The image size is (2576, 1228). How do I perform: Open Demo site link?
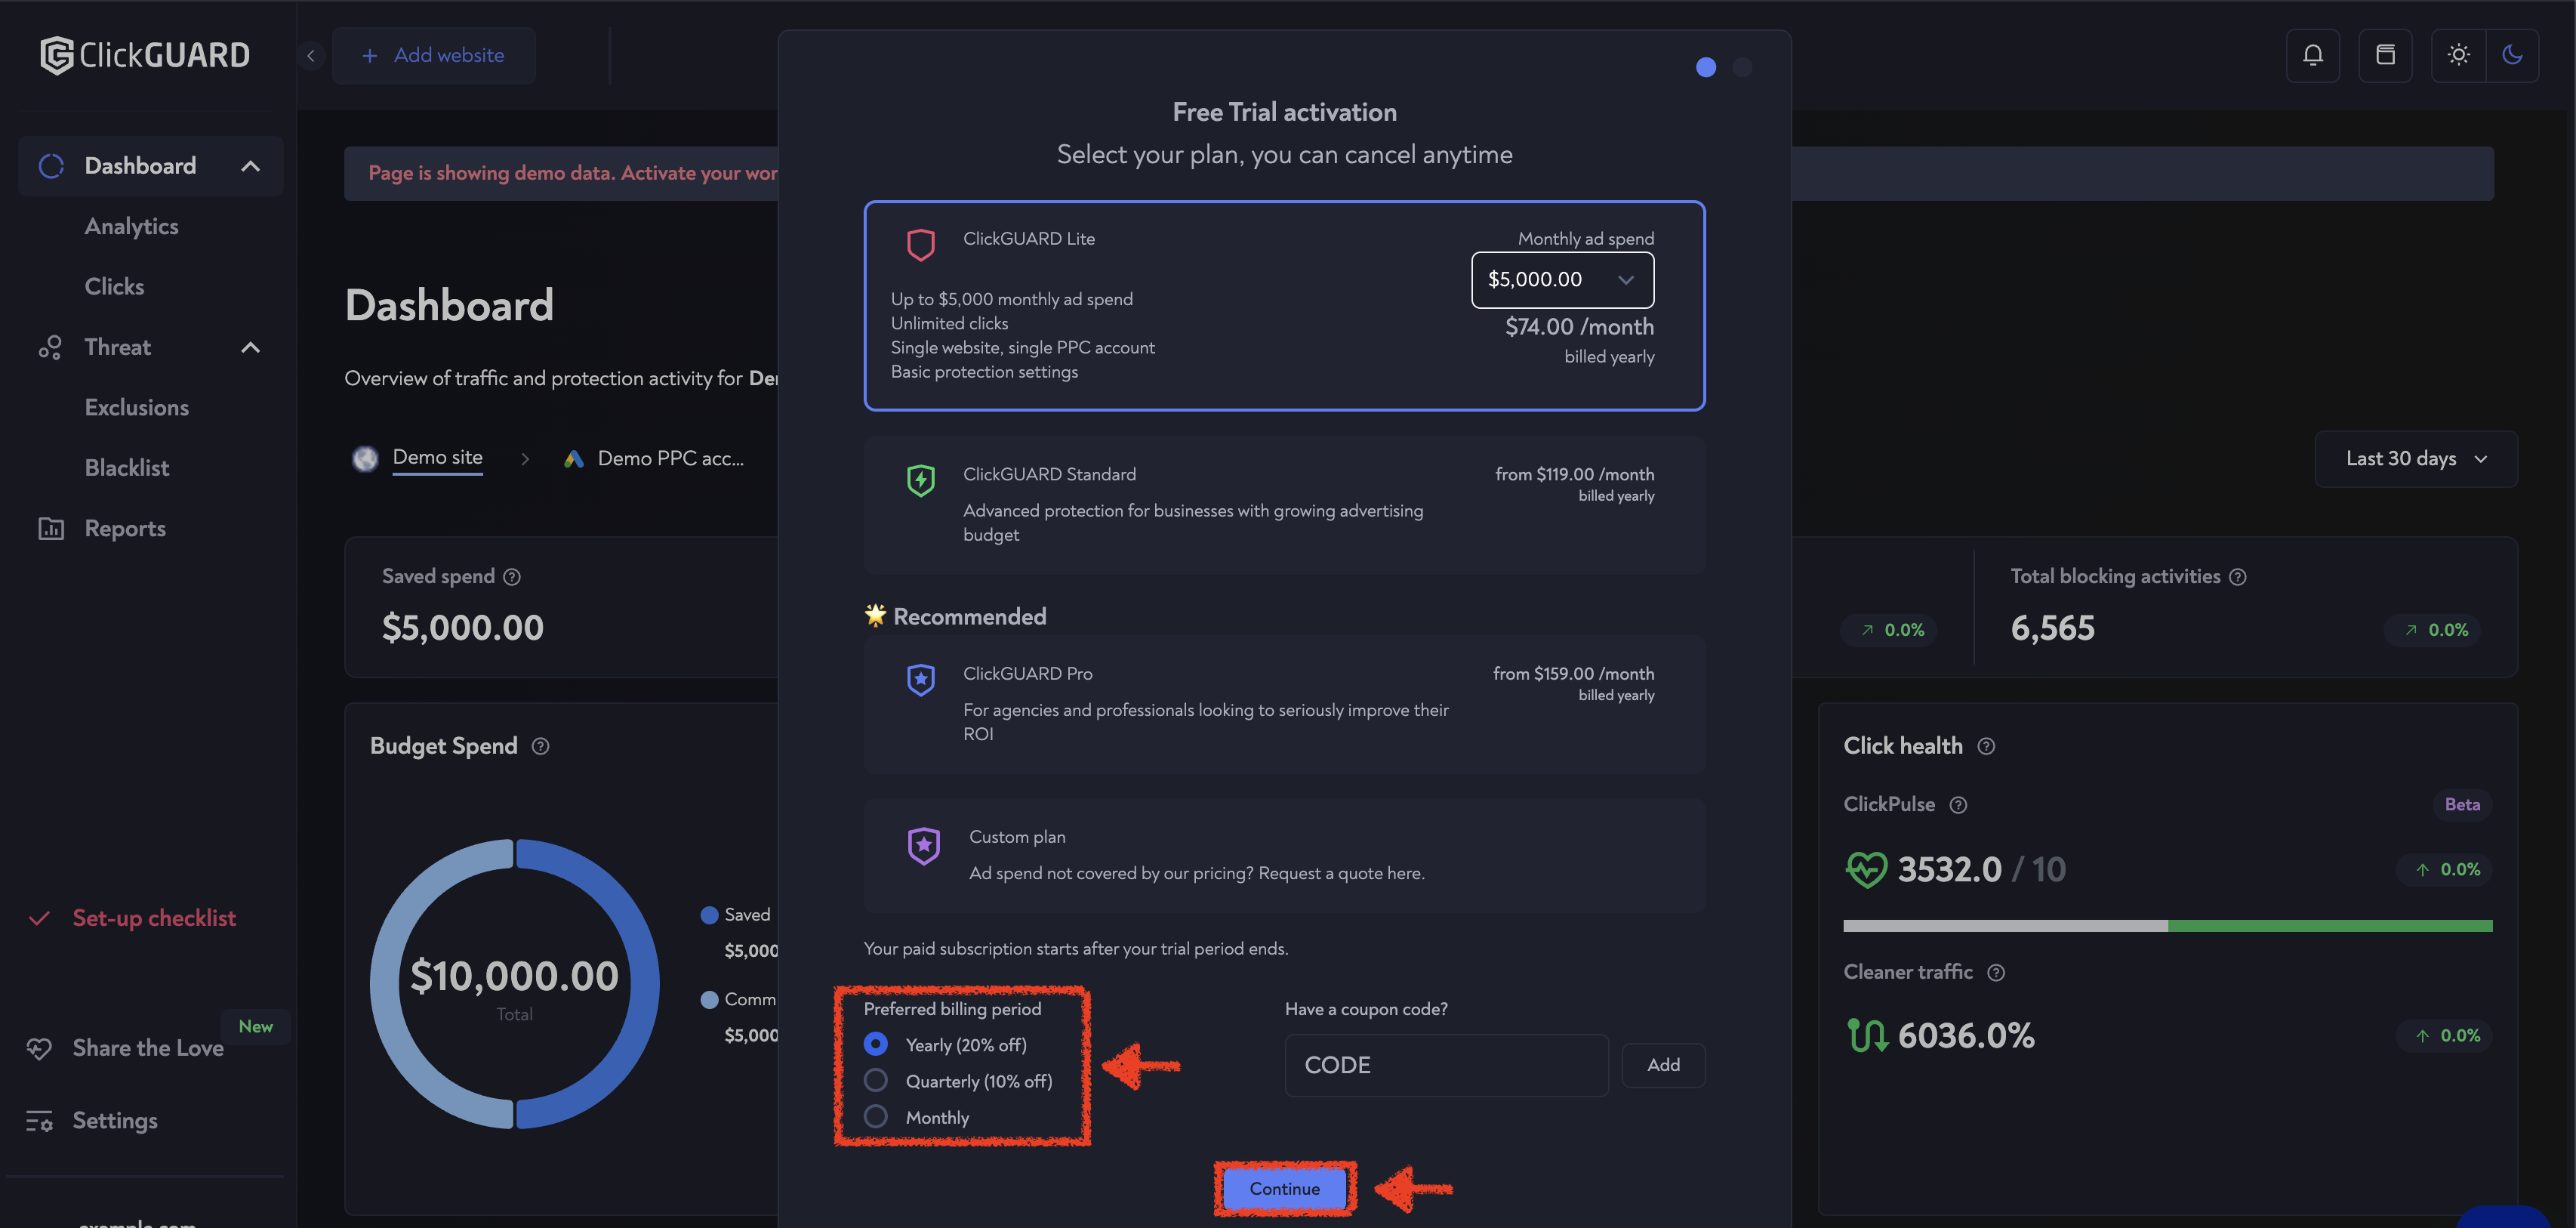(x=437, y=458)
